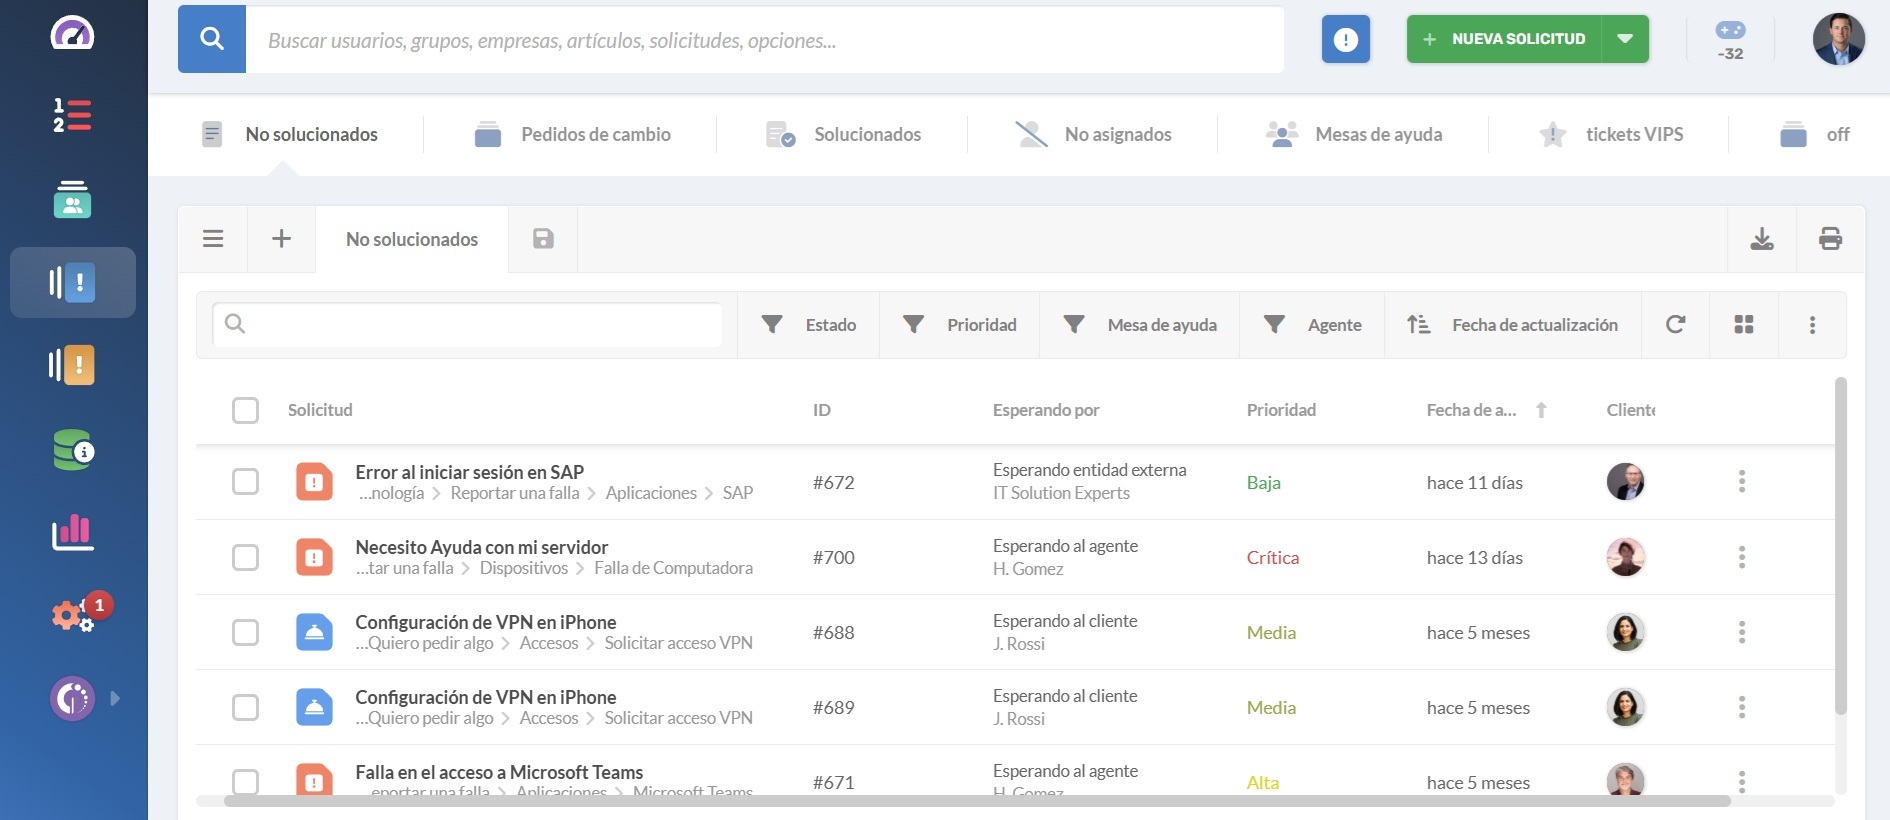Click the vertical scrollbar of the list

(x=1840, y=546)
